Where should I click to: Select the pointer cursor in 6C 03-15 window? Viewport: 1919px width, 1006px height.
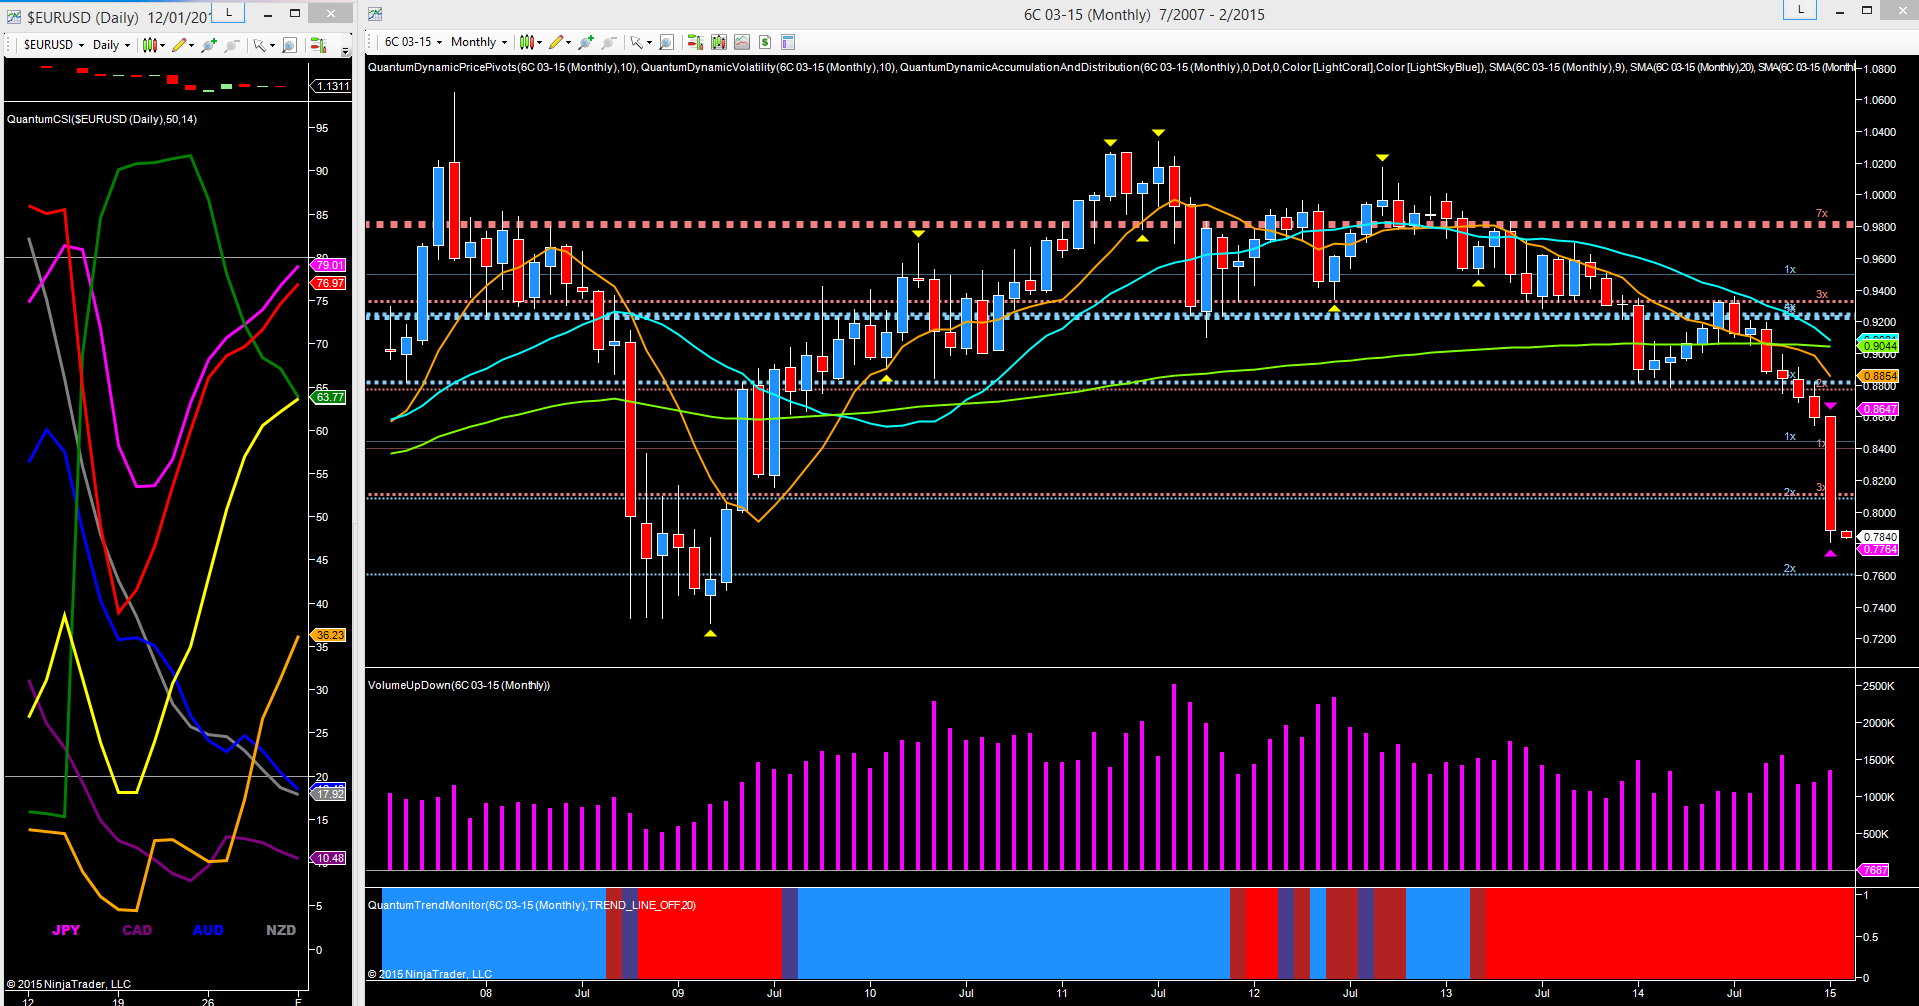point(636,42)
